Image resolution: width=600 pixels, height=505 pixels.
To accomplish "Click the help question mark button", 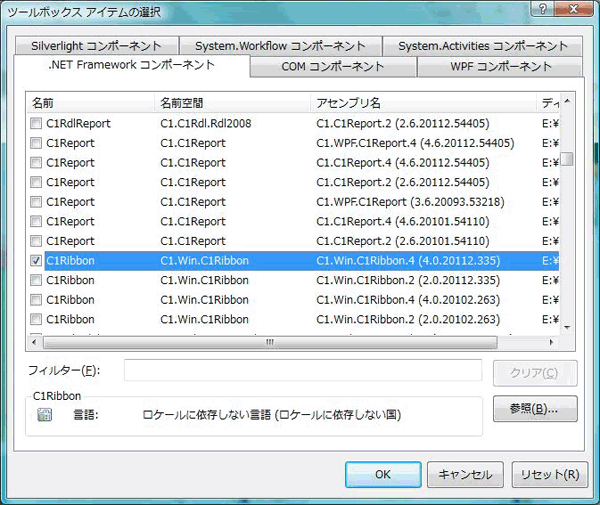I will pos(542,8).
